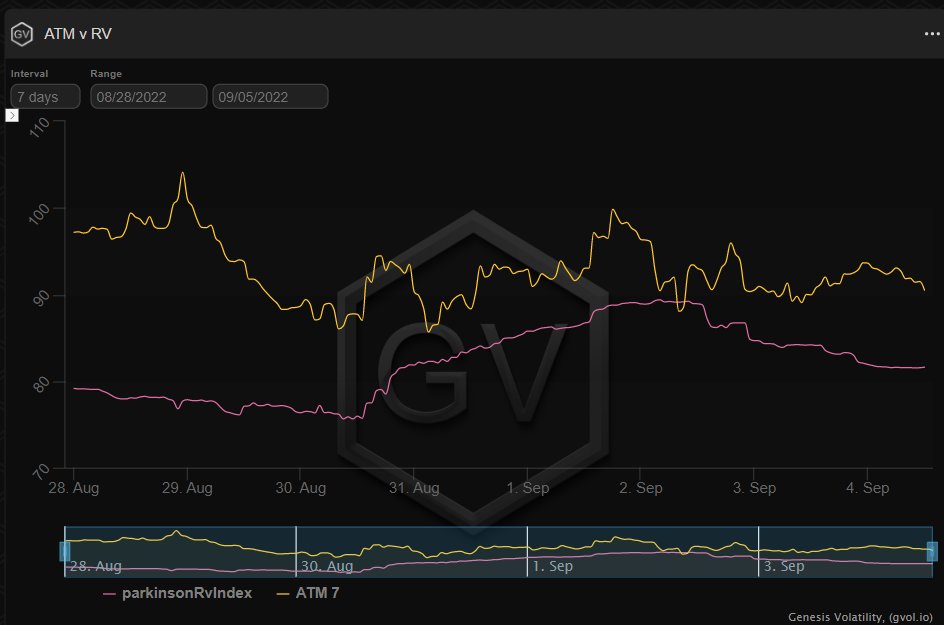Expand the small arrow panel above the y-axis
944x625 pixels.
(x=12, y=116)
